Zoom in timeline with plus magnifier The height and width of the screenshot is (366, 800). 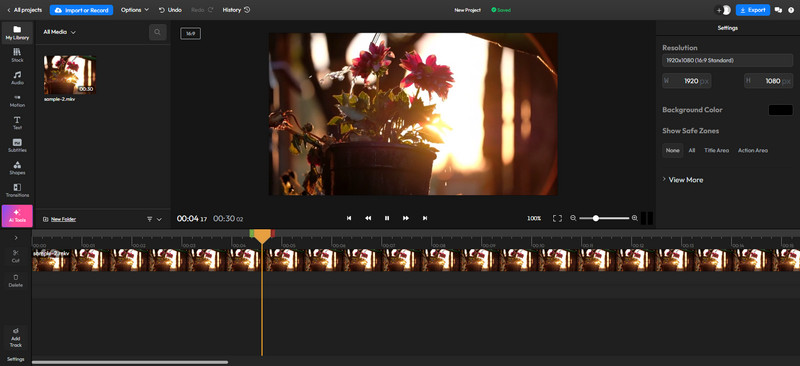(635, 218)
